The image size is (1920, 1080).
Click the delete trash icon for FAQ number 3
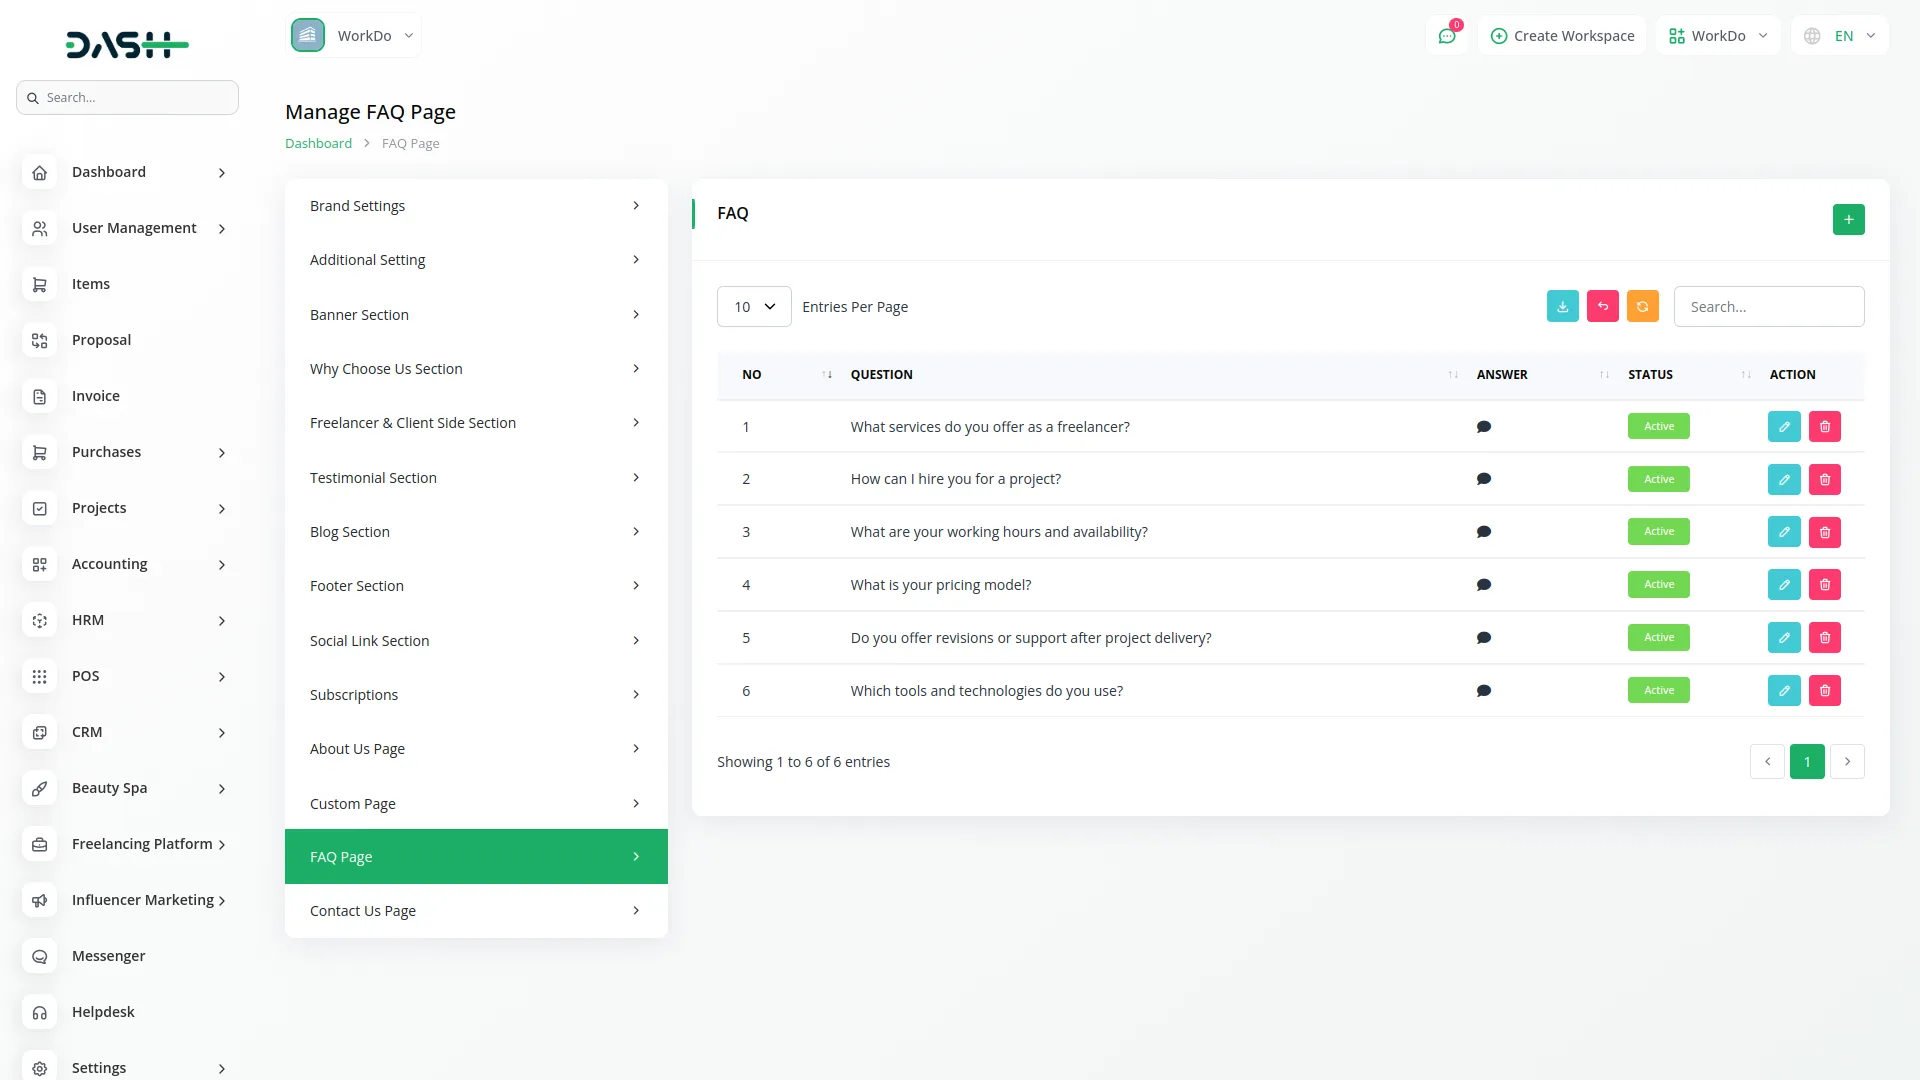(1825, 531)
